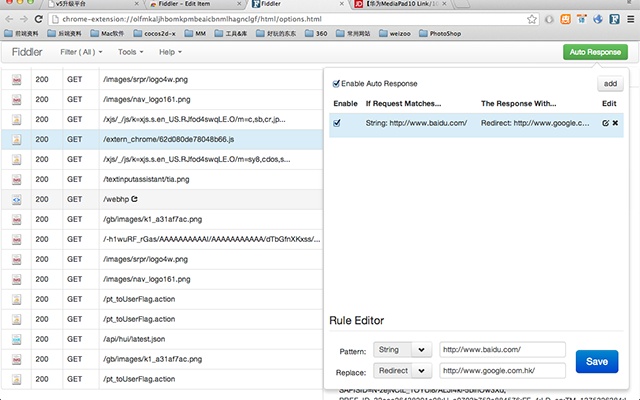640x400 pixels.
Task: Open the weizoo bookmark folder
Action: (x=395, y=33)
